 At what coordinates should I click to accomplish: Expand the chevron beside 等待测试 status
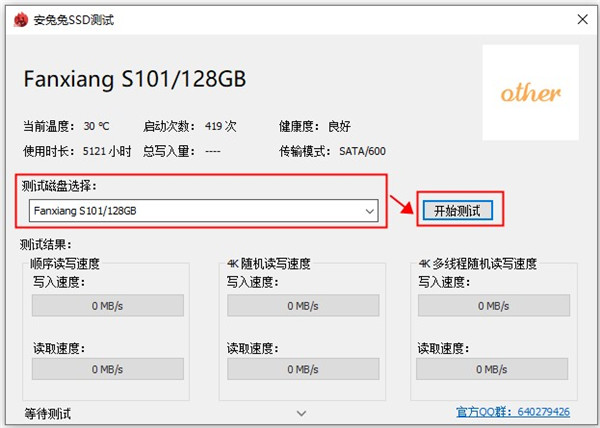pos(302,413)
